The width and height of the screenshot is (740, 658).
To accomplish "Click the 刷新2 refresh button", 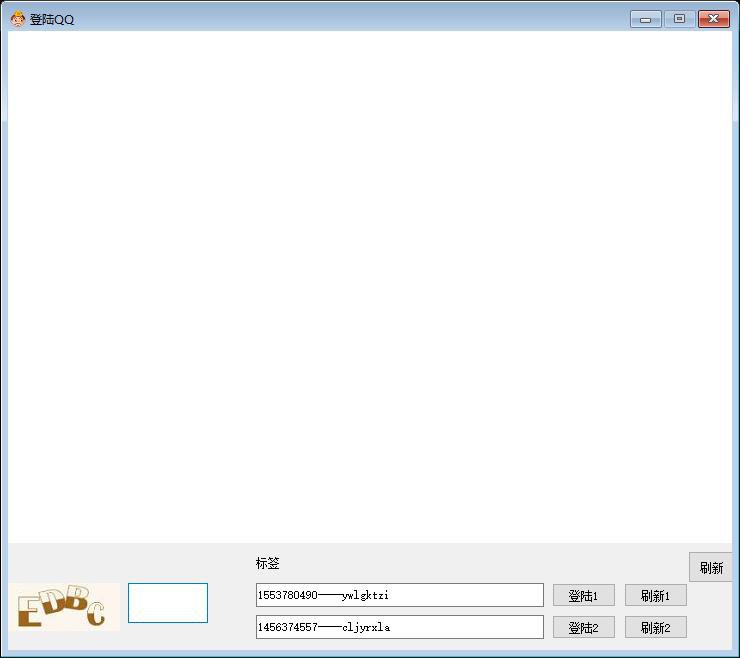I will 655,628.
